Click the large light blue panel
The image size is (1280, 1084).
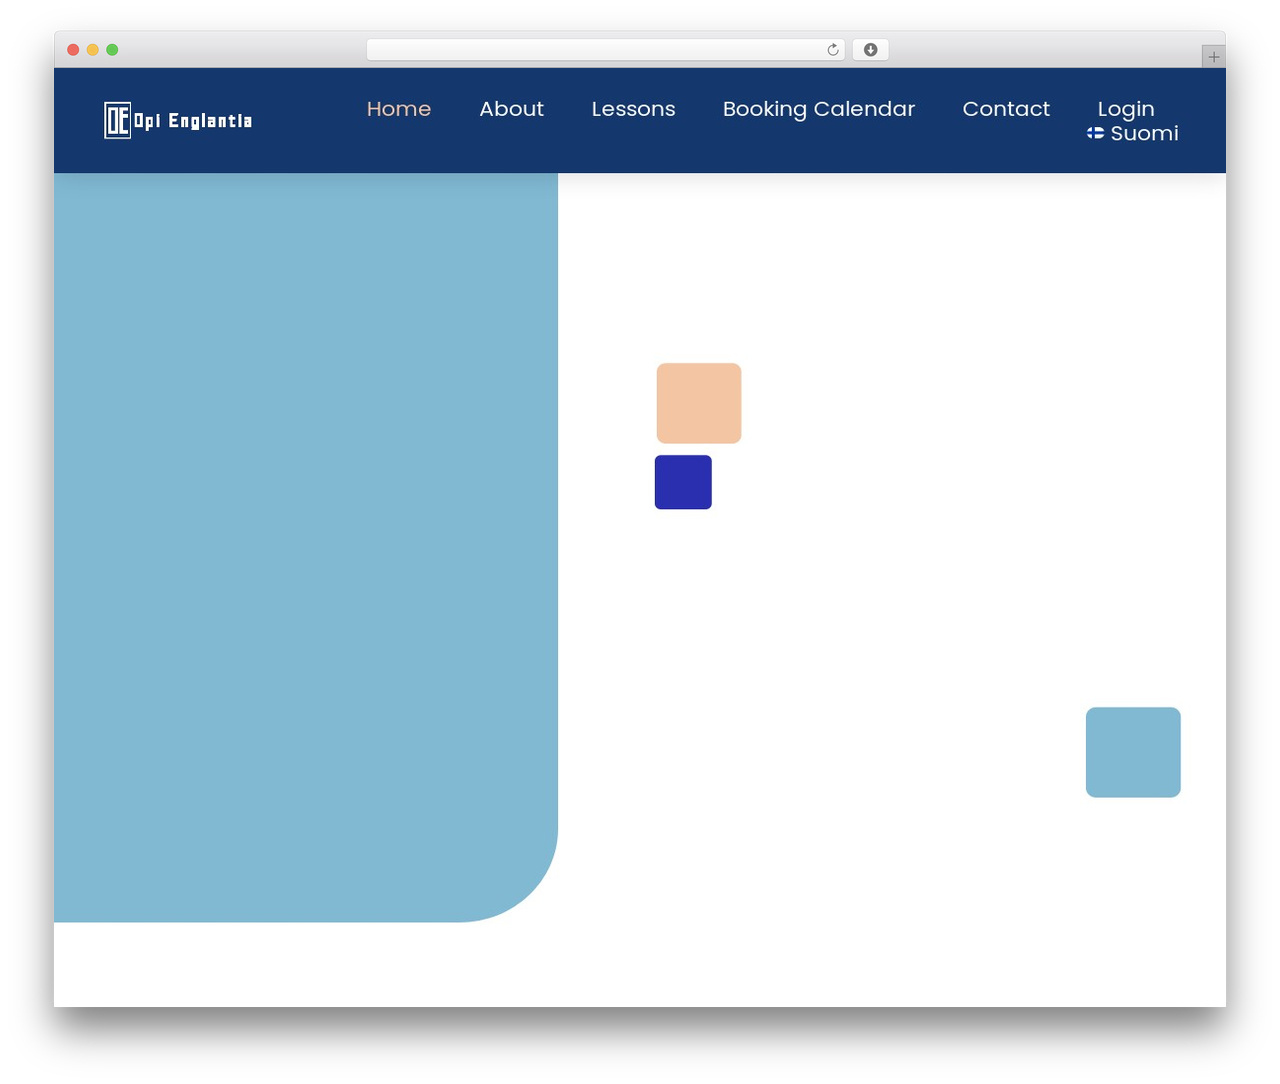pyautogui.click(x=305, y=547)
